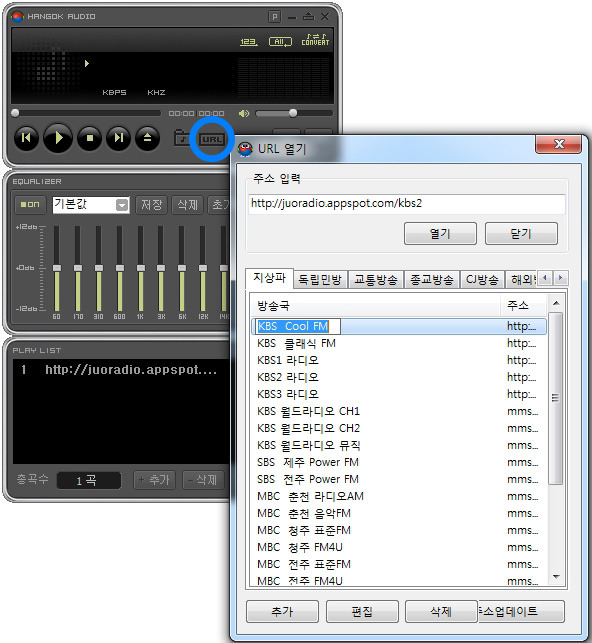Screen dimensions: 592x643
Task: Select the first playlist entry juoradio URL
Action: [x=122, y=370]
